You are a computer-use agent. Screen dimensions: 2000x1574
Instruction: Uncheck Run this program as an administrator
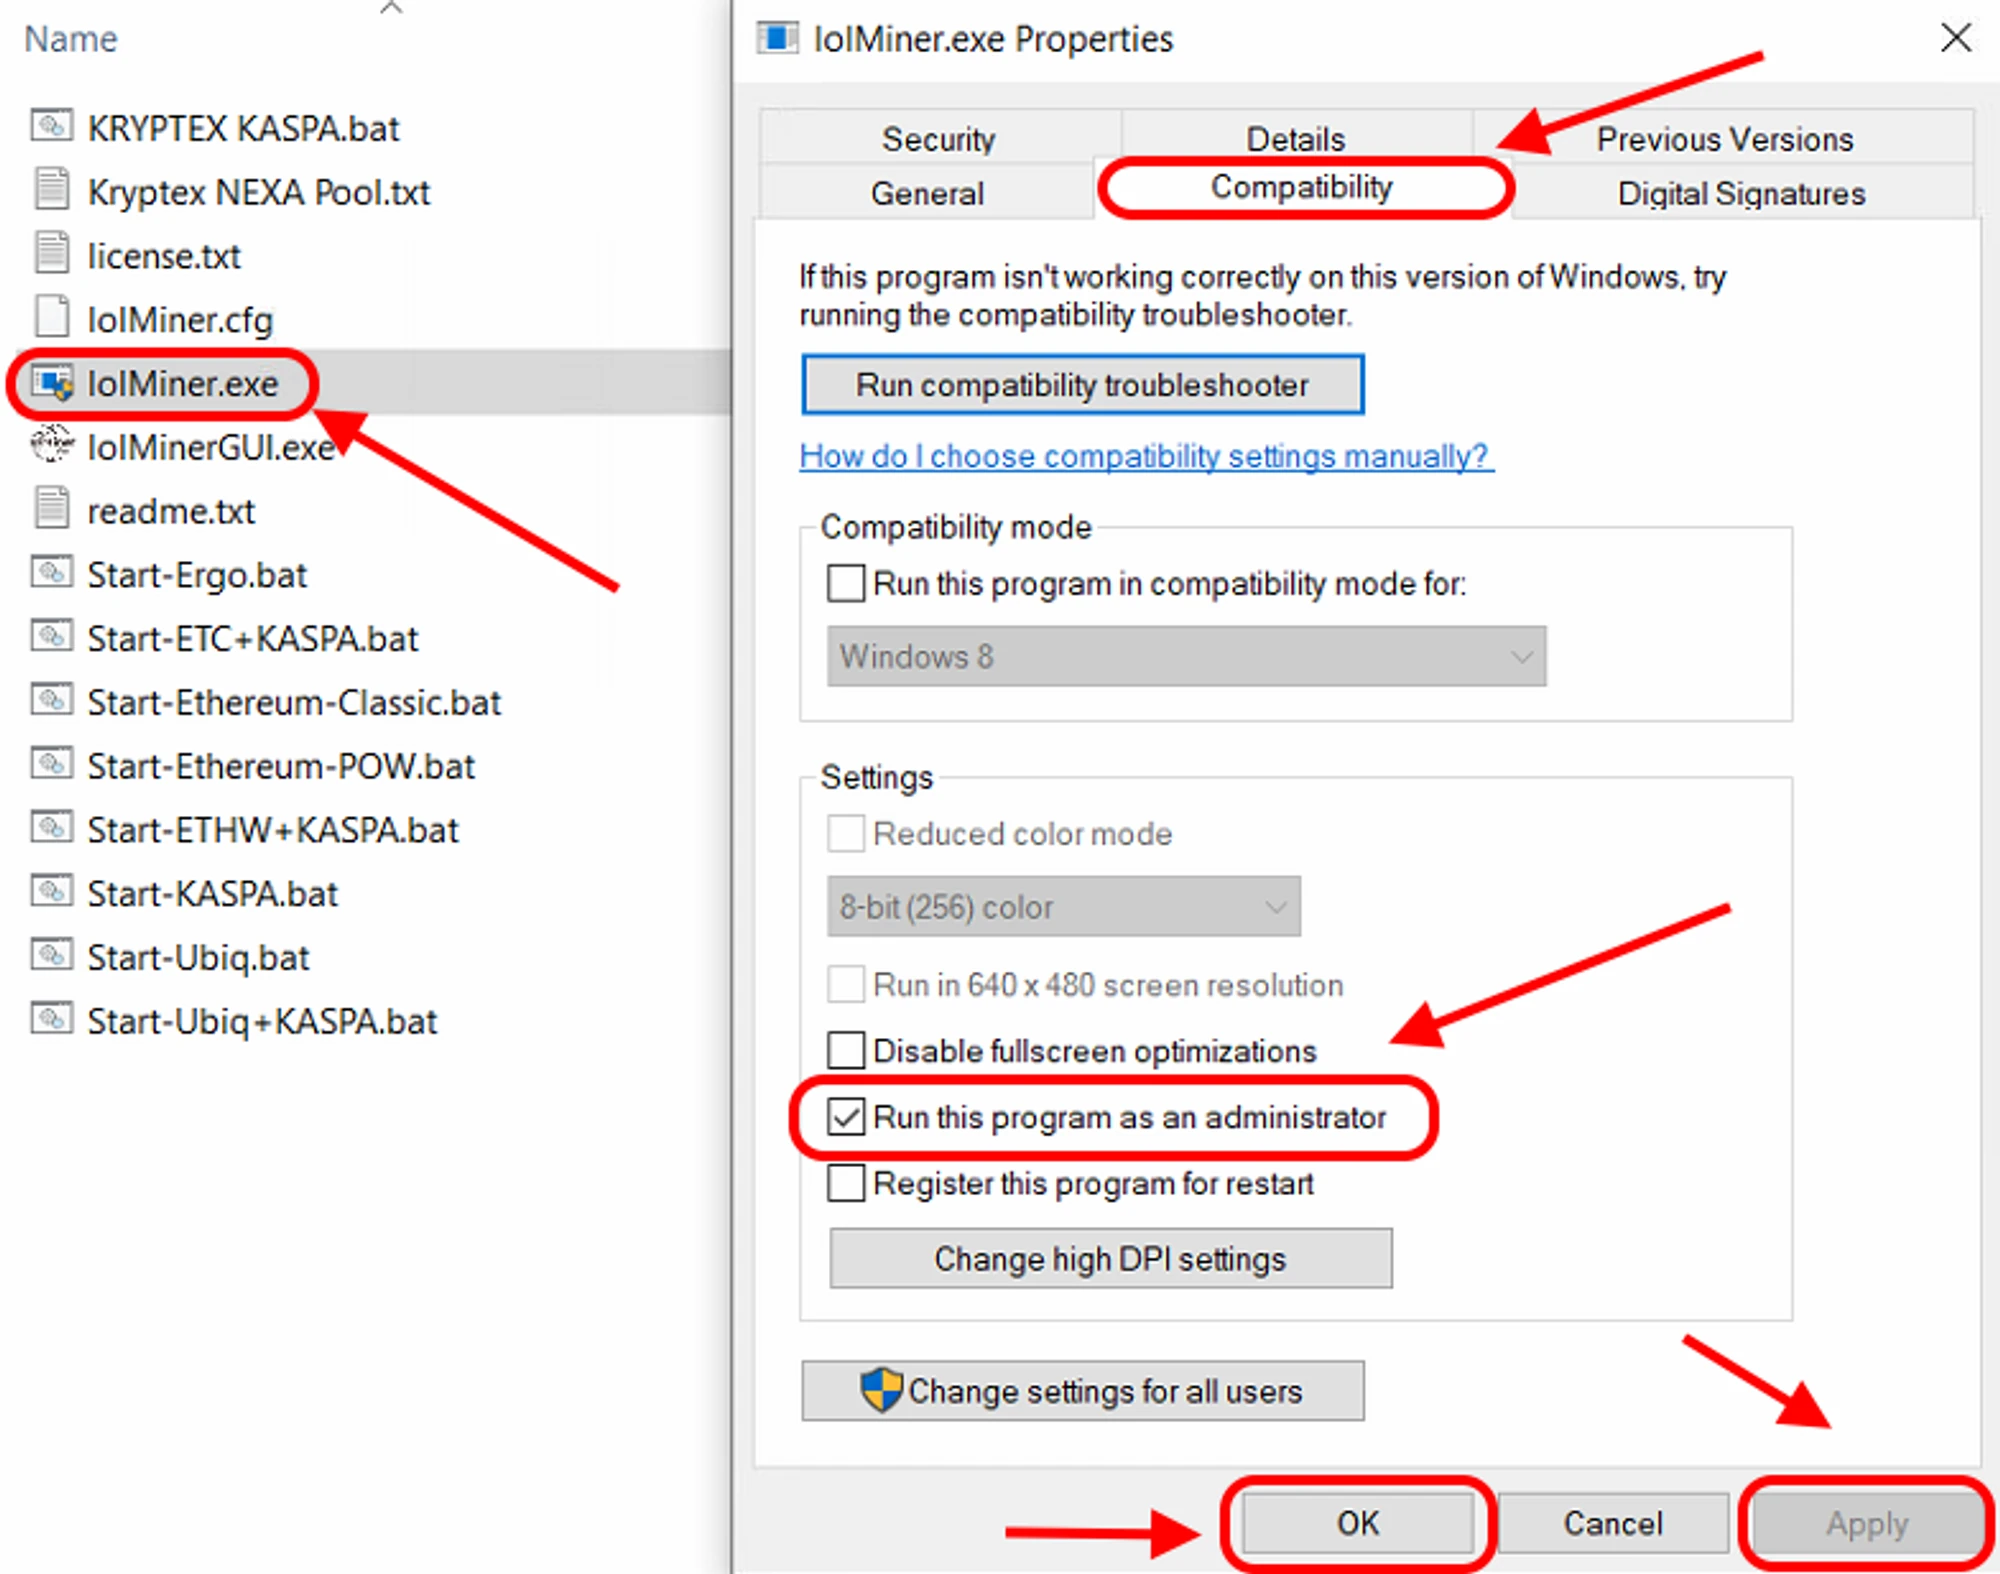click(x=846, y=1117)
